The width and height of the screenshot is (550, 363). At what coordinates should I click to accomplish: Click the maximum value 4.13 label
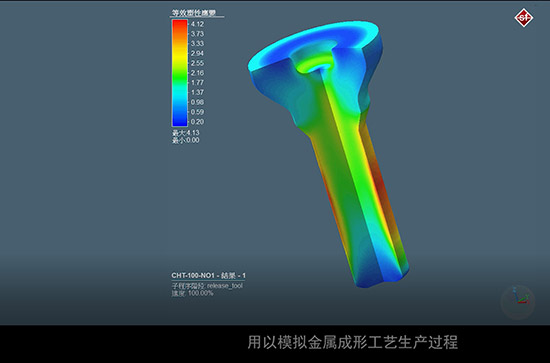[186, 133]
